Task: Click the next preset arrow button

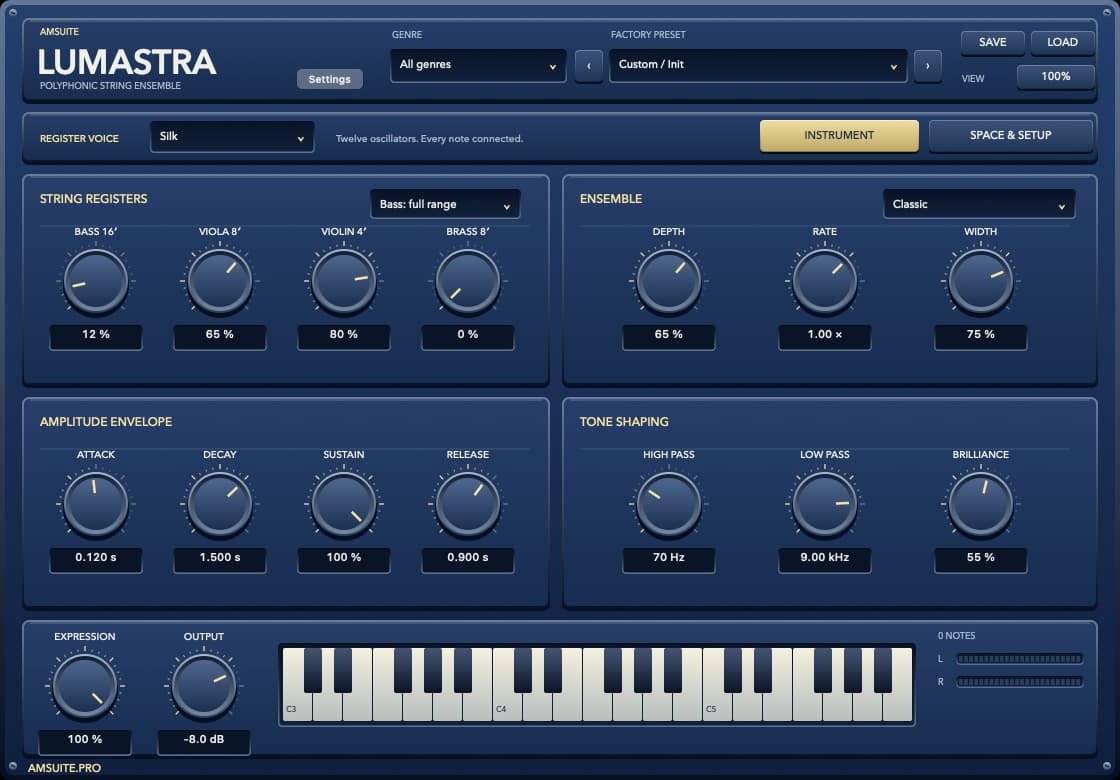Action: [927, 66]
